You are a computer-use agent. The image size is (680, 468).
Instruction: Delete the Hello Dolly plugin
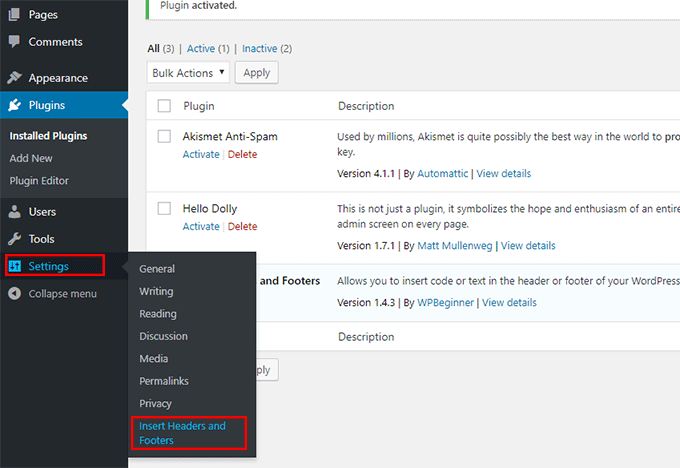[x=242, y=226]
